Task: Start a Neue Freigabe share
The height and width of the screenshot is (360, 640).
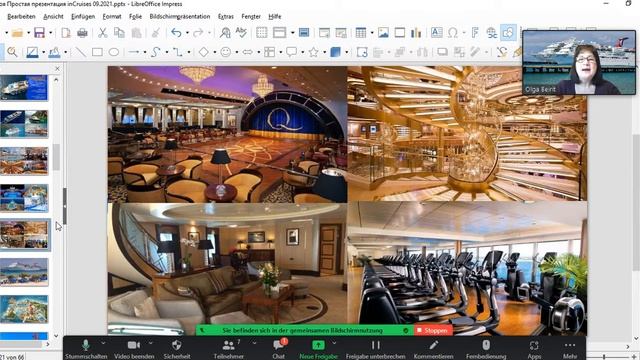Action: [x=318, y=349]
